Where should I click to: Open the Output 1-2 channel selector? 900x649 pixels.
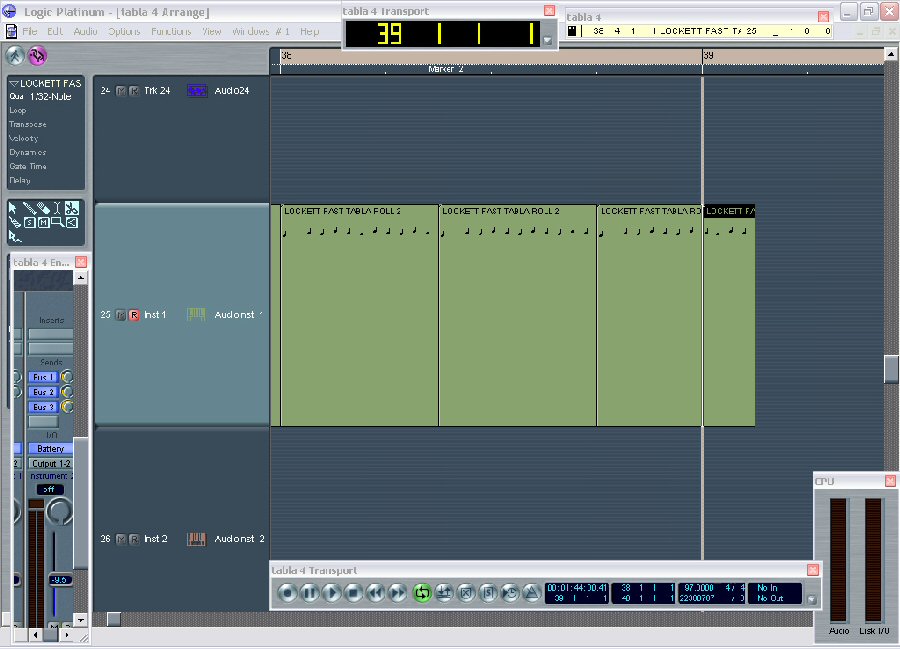click(50, 463)
